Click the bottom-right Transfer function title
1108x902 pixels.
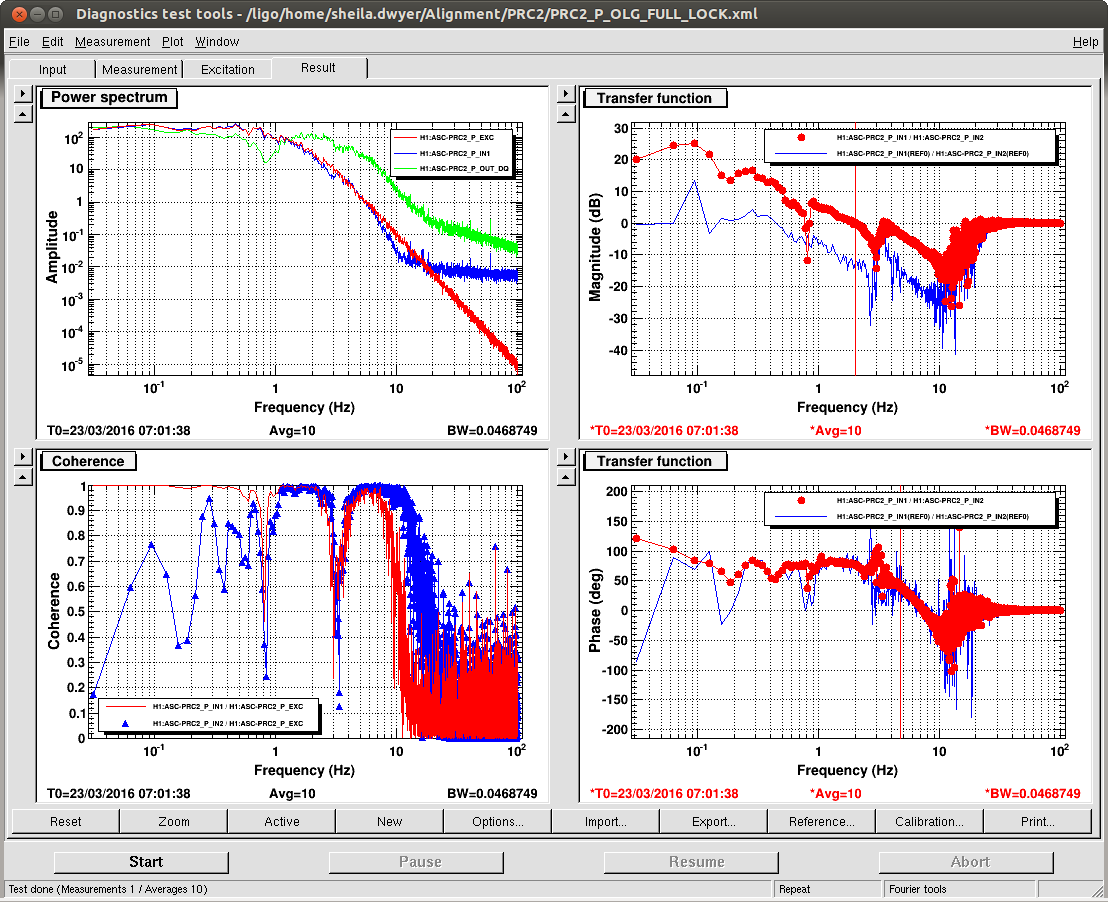(654, 461)
